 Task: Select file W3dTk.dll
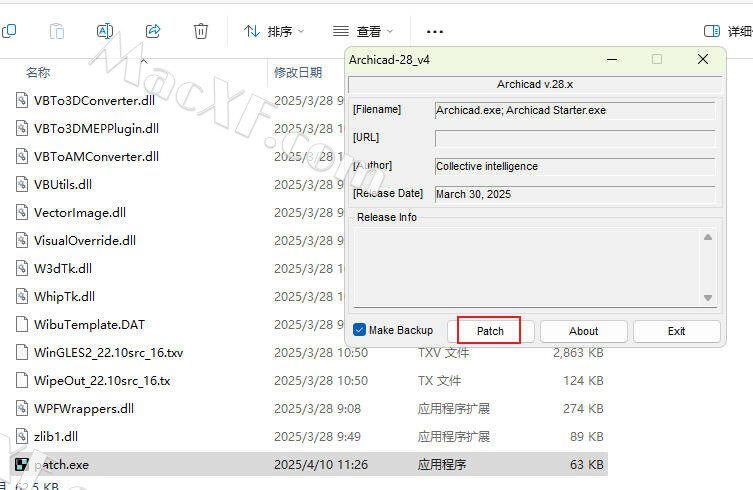(63, 269)
